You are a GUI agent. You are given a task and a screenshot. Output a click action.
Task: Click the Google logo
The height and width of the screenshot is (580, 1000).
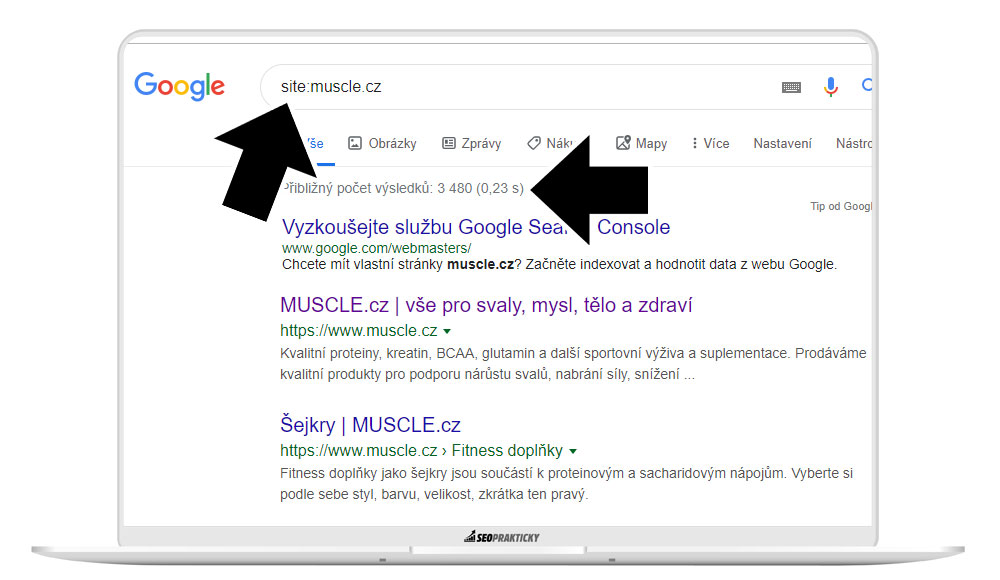pos(179,86)
